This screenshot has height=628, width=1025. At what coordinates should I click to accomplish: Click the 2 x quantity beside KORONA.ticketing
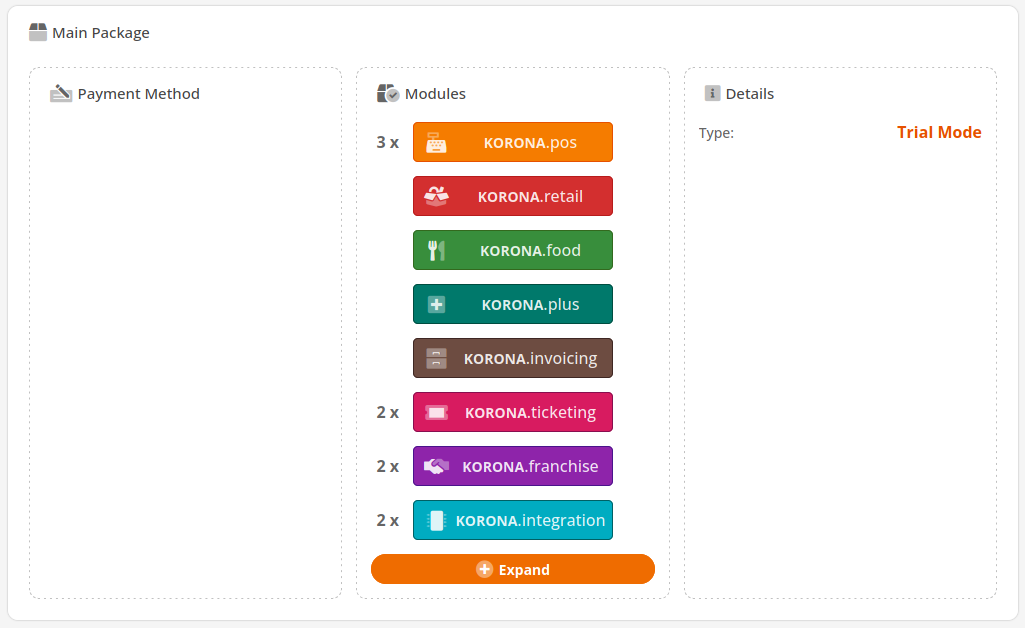pos(388,412)
